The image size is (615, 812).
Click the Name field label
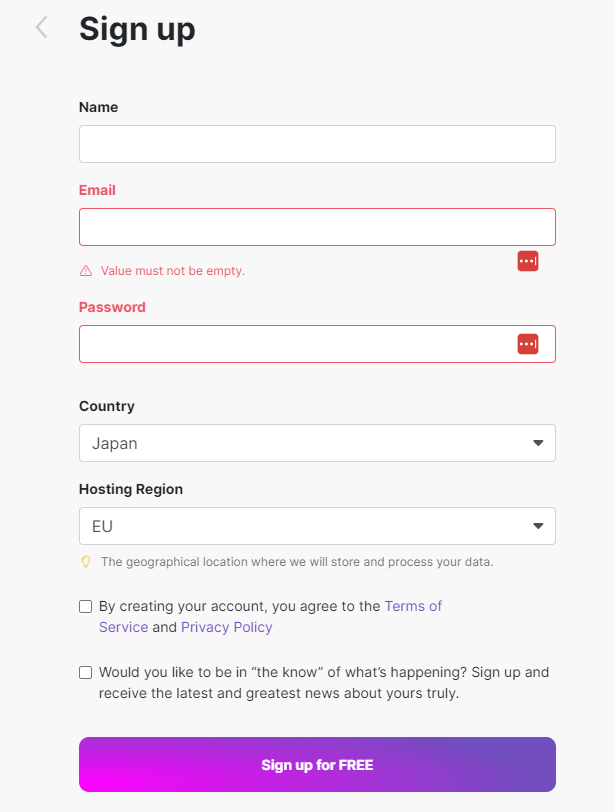(98, 107)
